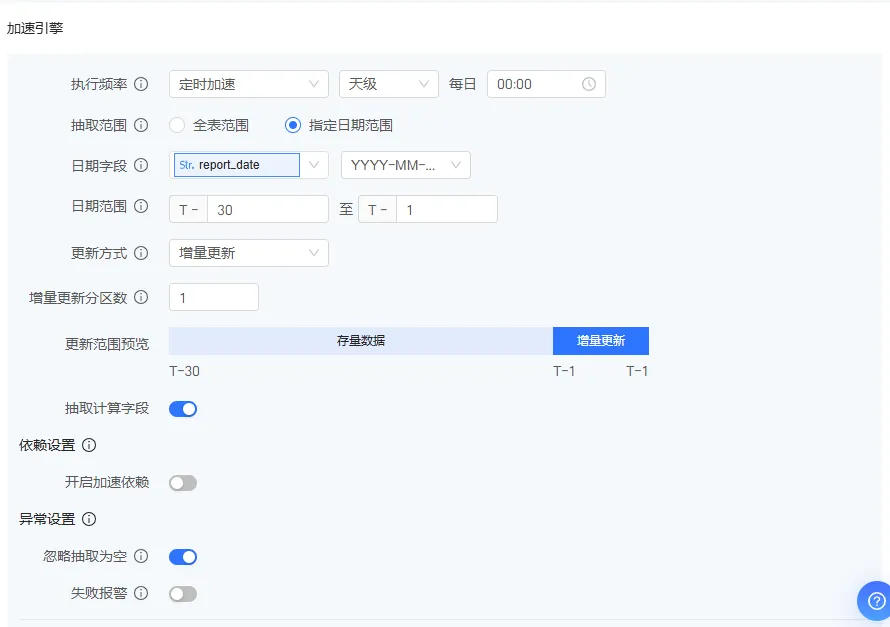Open 增量更新 update mode dropdown
The image size is (890, 627).
point(249,253)
